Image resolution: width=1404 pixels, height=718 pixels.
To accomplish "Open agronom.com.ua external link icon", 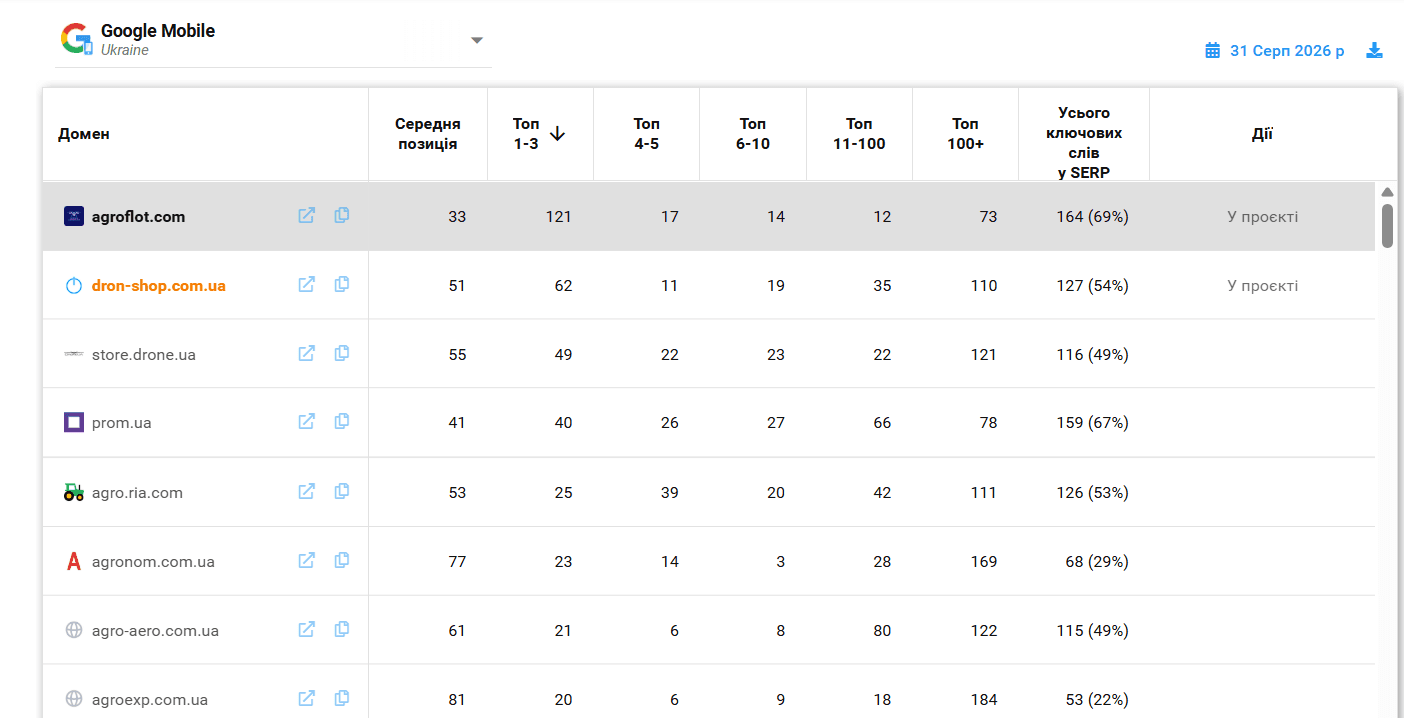I will pos(307,560).
